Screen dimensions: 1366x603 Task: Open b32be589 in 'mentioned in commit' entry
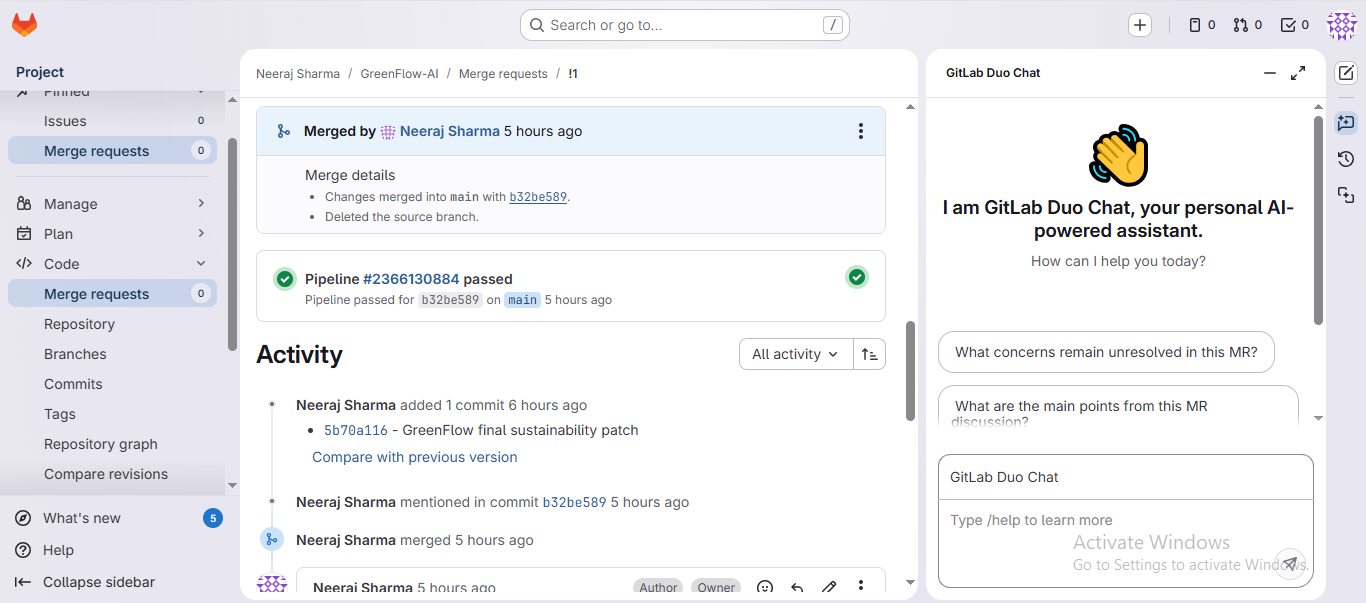pyautogui.click(x=574, y=502)
